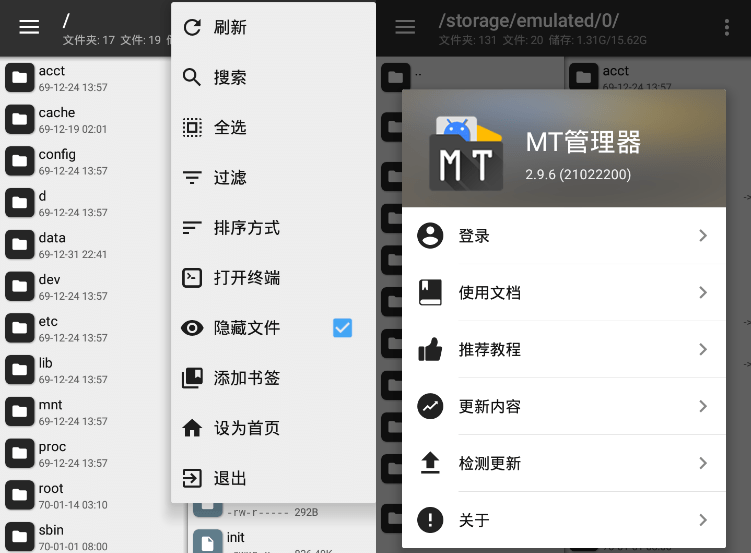The height and width of the screenshot is (553, 751).
Task: Click the magnifier search icon
Action: pyautogui.click(x=192, y=77)
